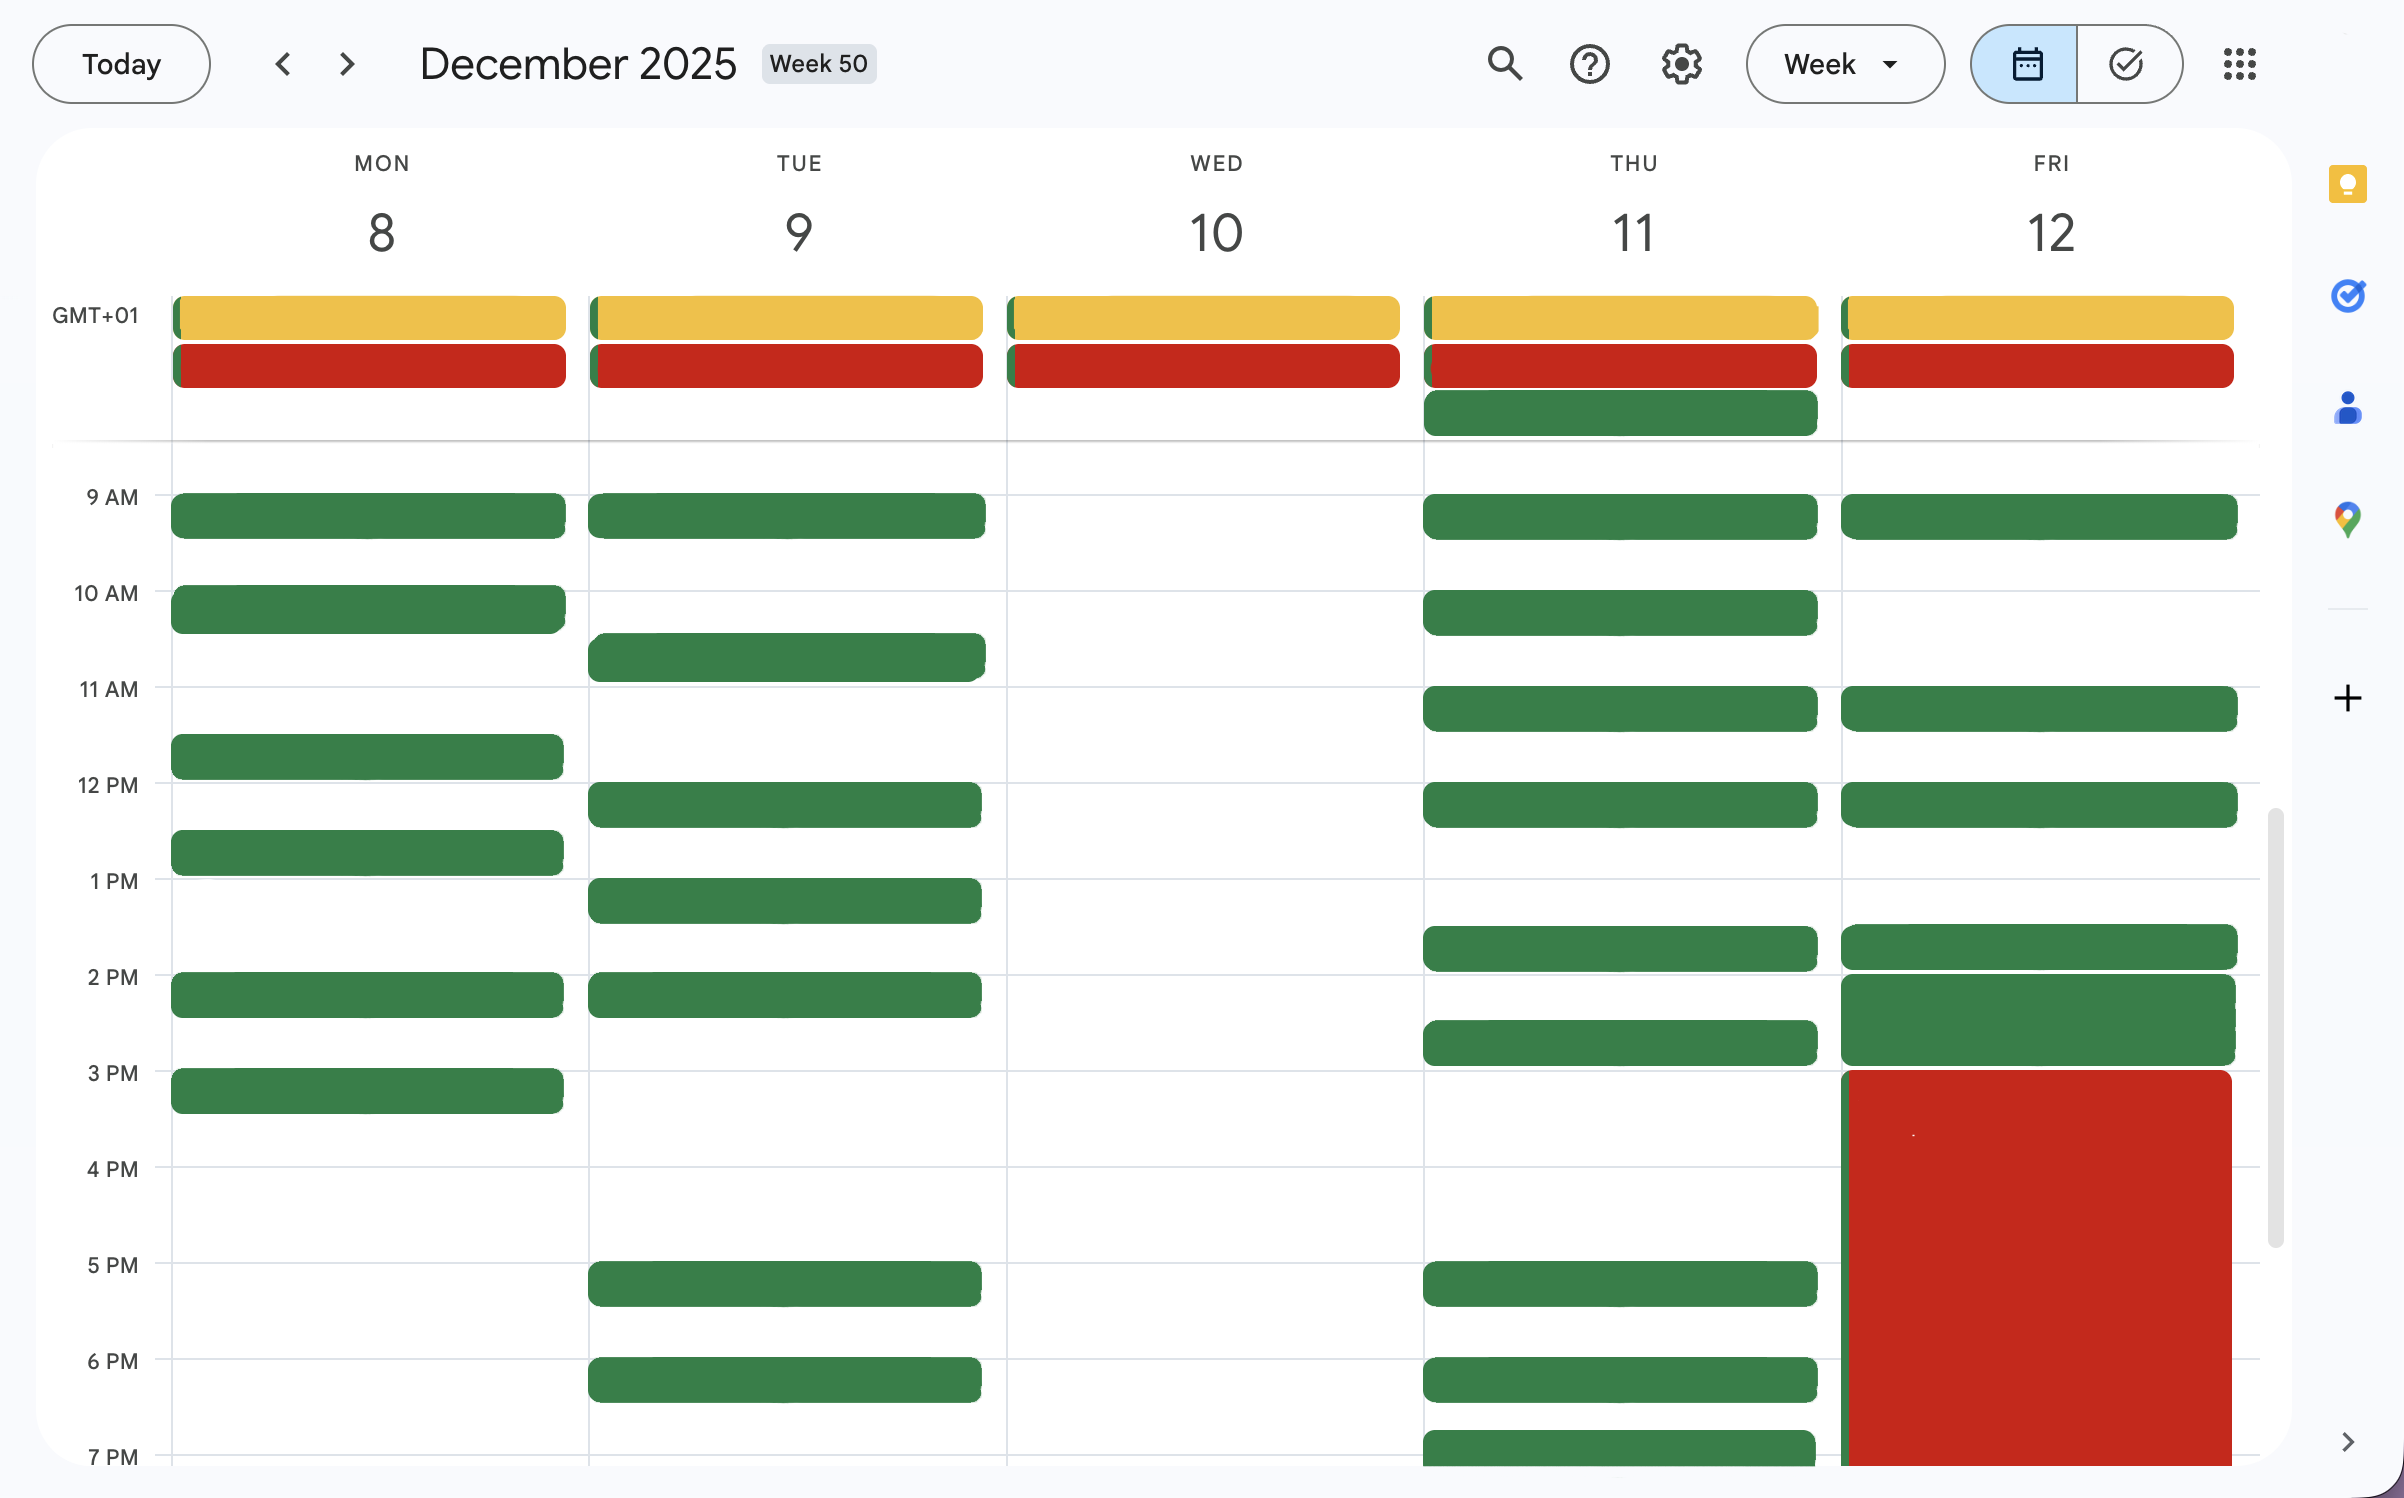
Task: Open the Week view dropdown
Action: [x=1844, y=64]
